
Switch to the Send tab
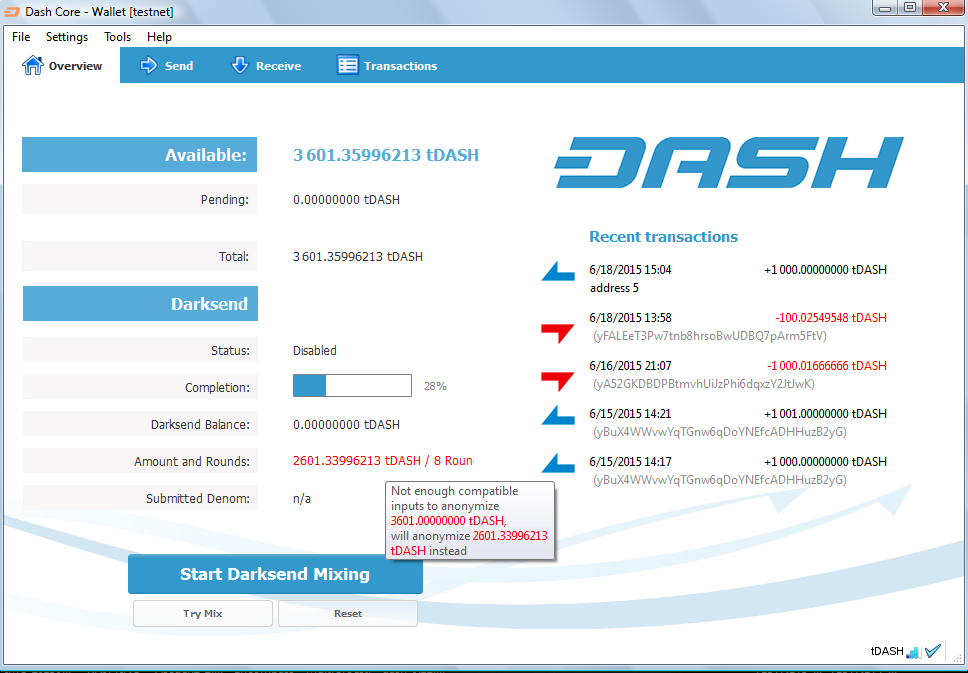click(x=166, y=65)
